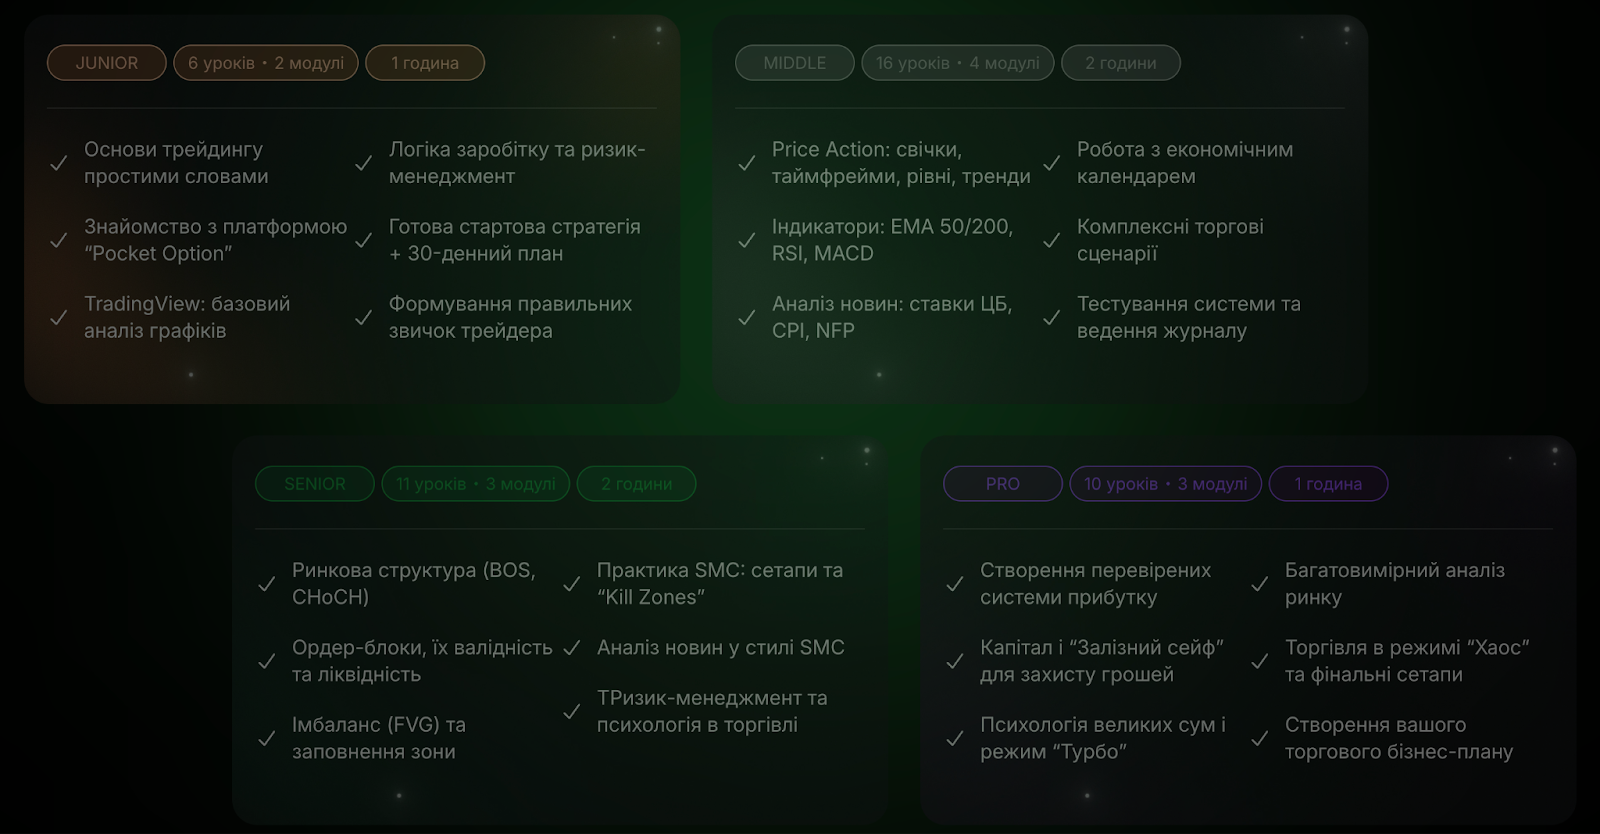Click checkmark next to "Тестування системи та ведення журналу"

[1052, 317]
